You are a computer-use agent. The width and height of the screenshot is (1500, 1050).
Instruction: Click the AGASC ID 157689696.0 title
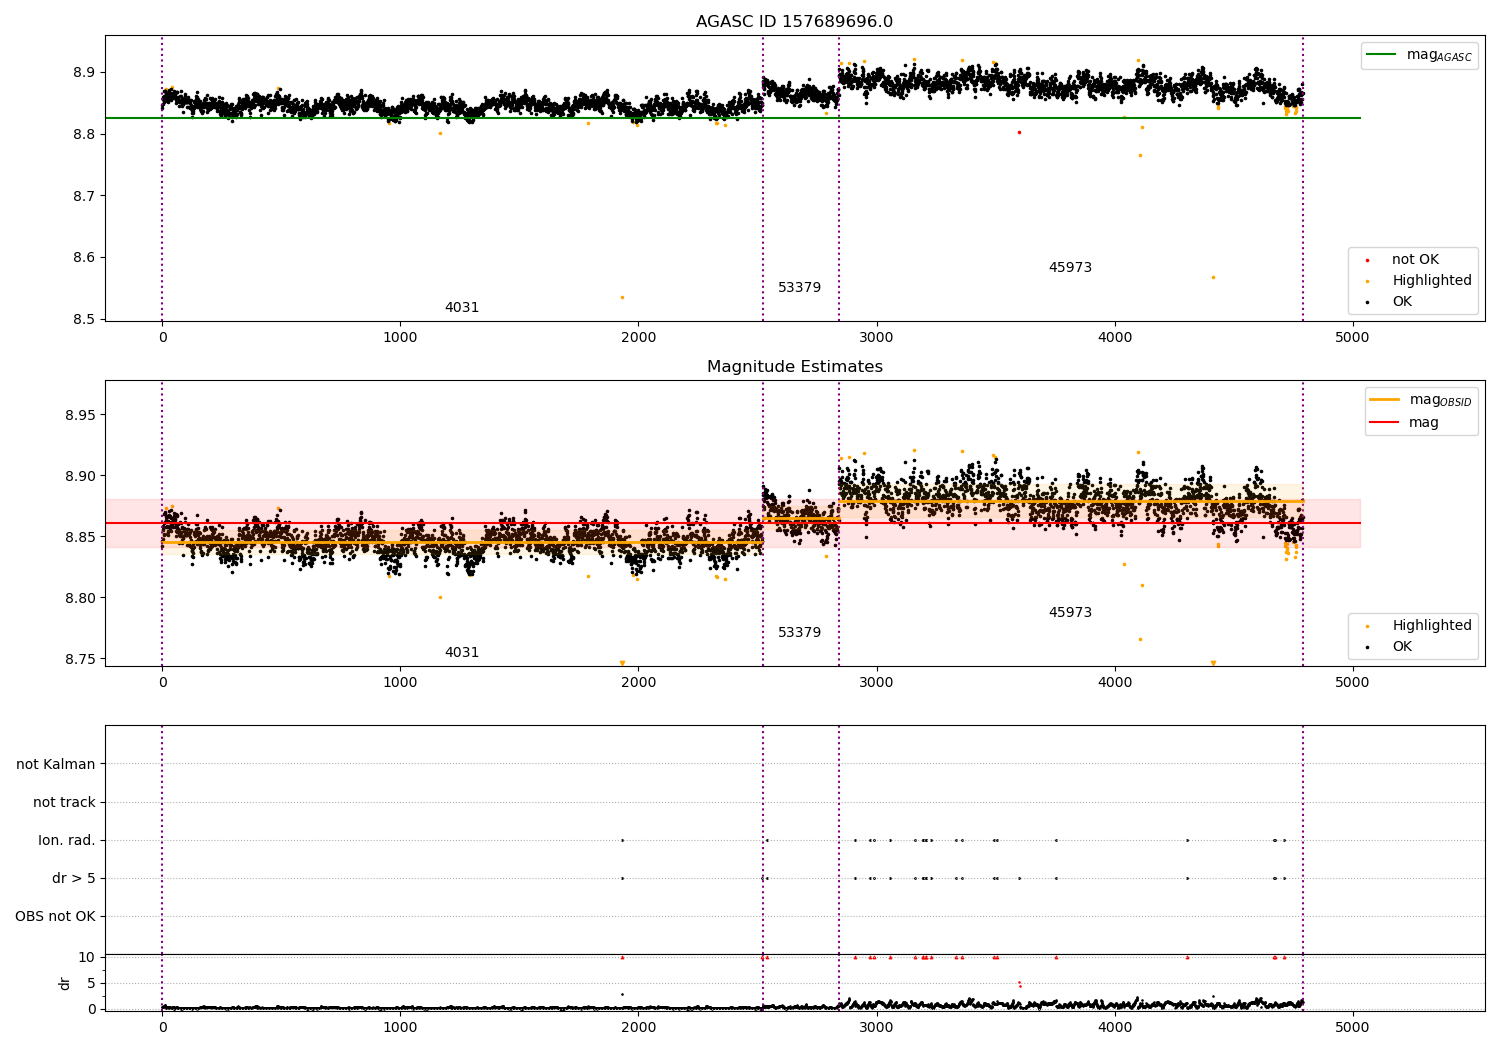click(794, 22)
